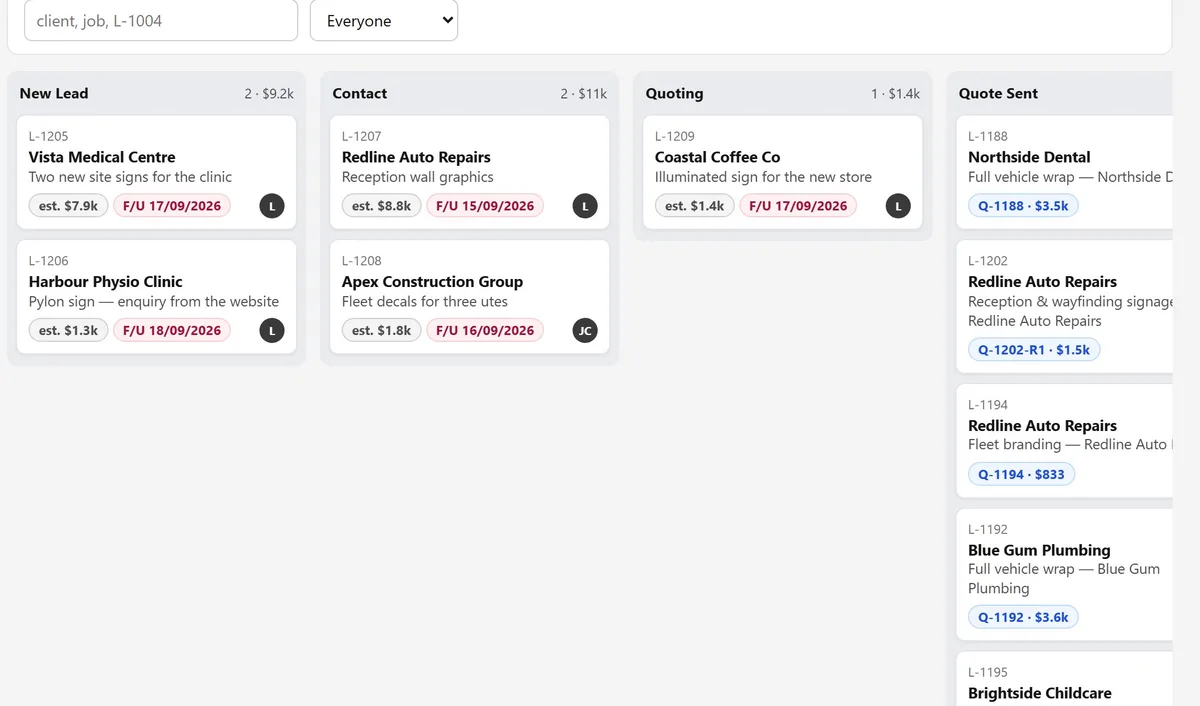This screenshot has height=706, width=1200.
Task: Open the Harbour Physio Clinic lead title
Action: pos(106,281)
